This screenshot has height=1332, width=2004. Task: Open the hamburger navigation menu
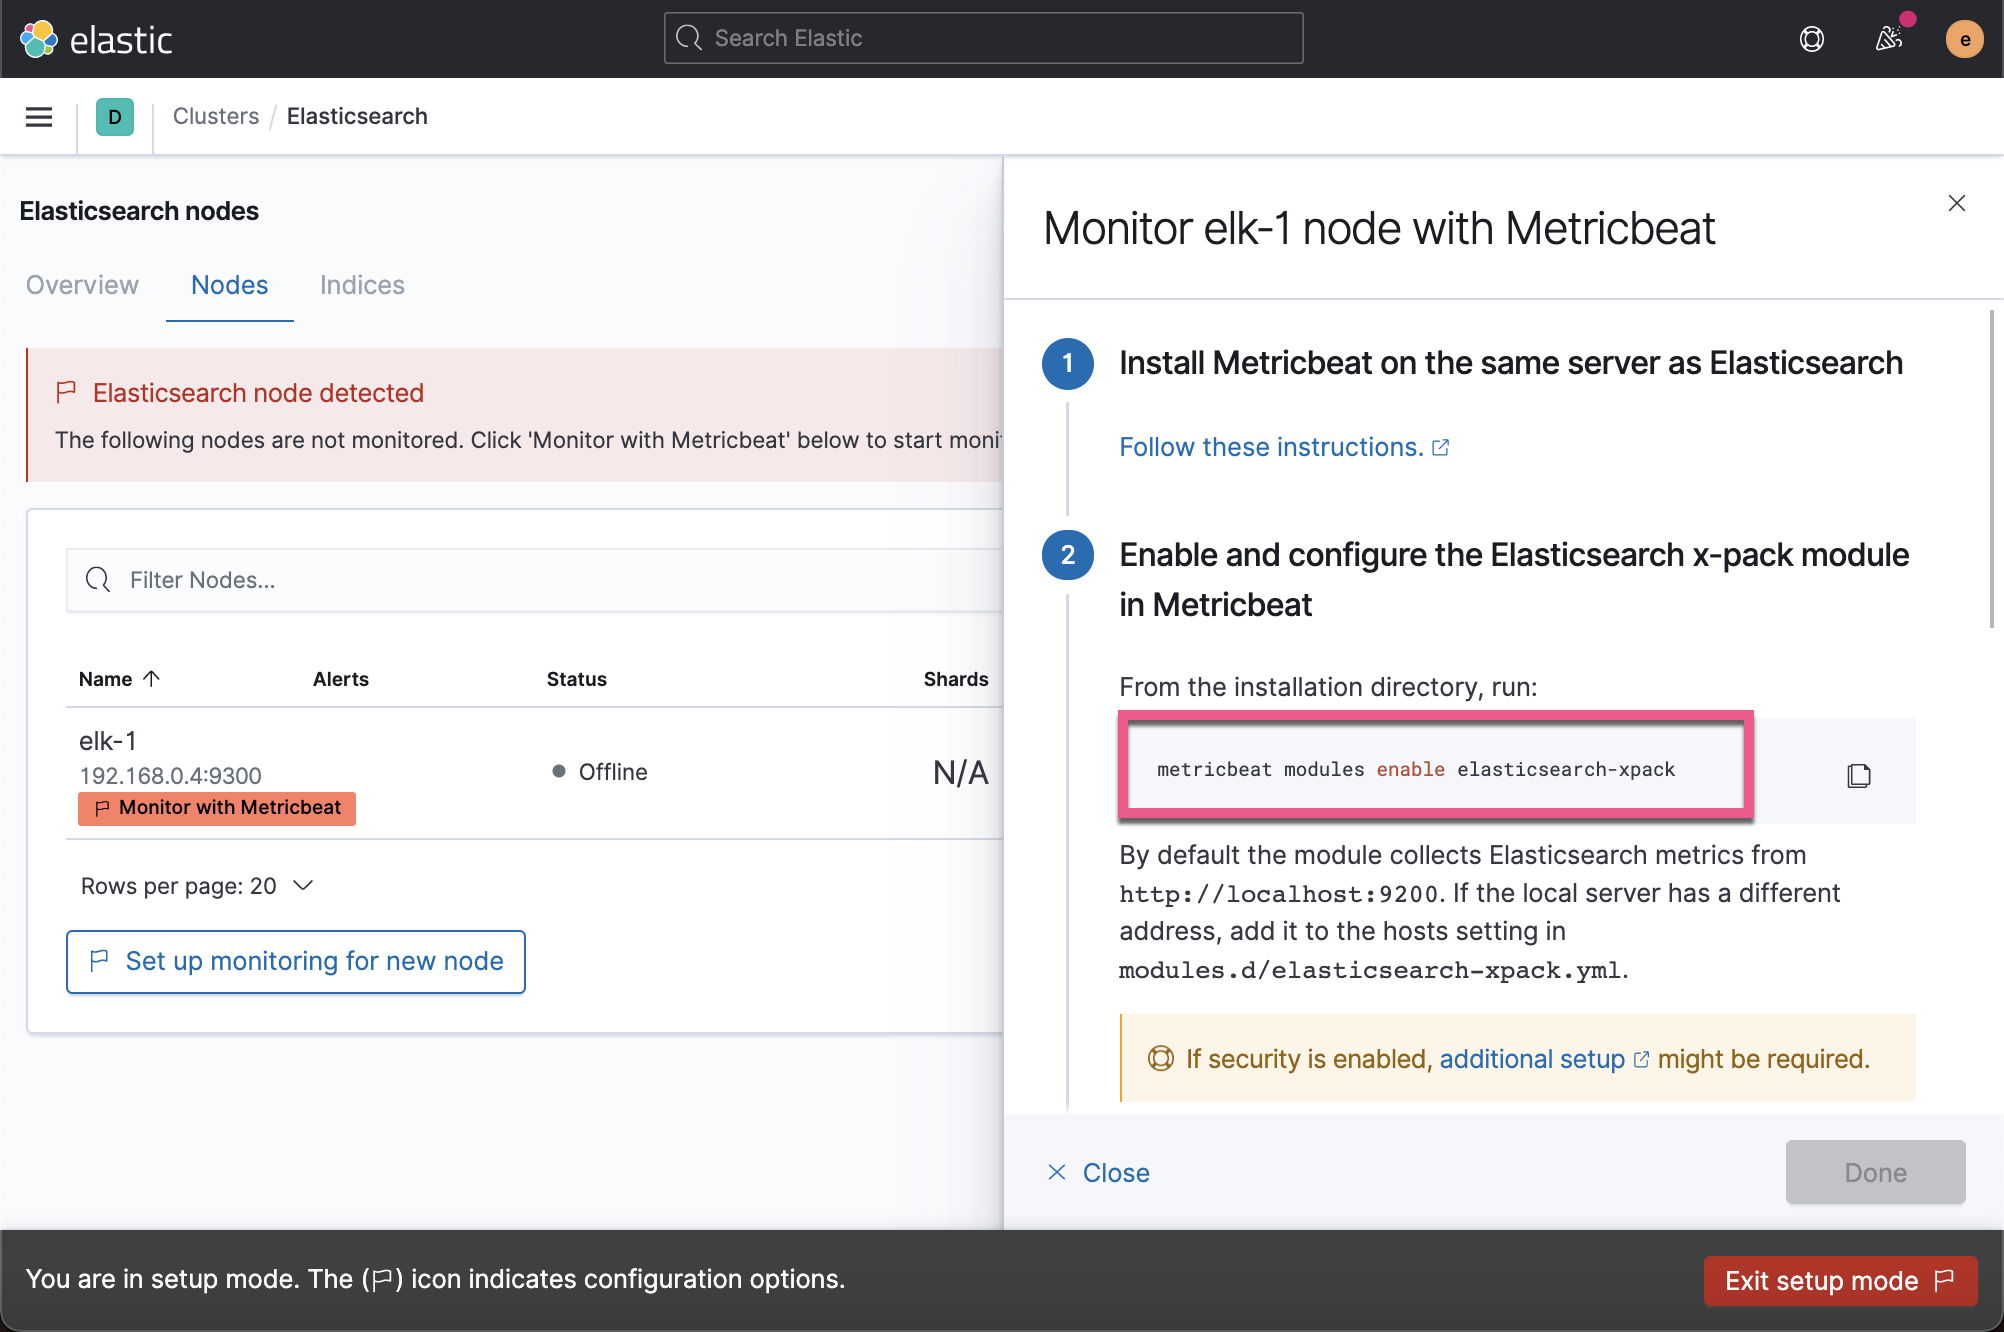point(39,117)
